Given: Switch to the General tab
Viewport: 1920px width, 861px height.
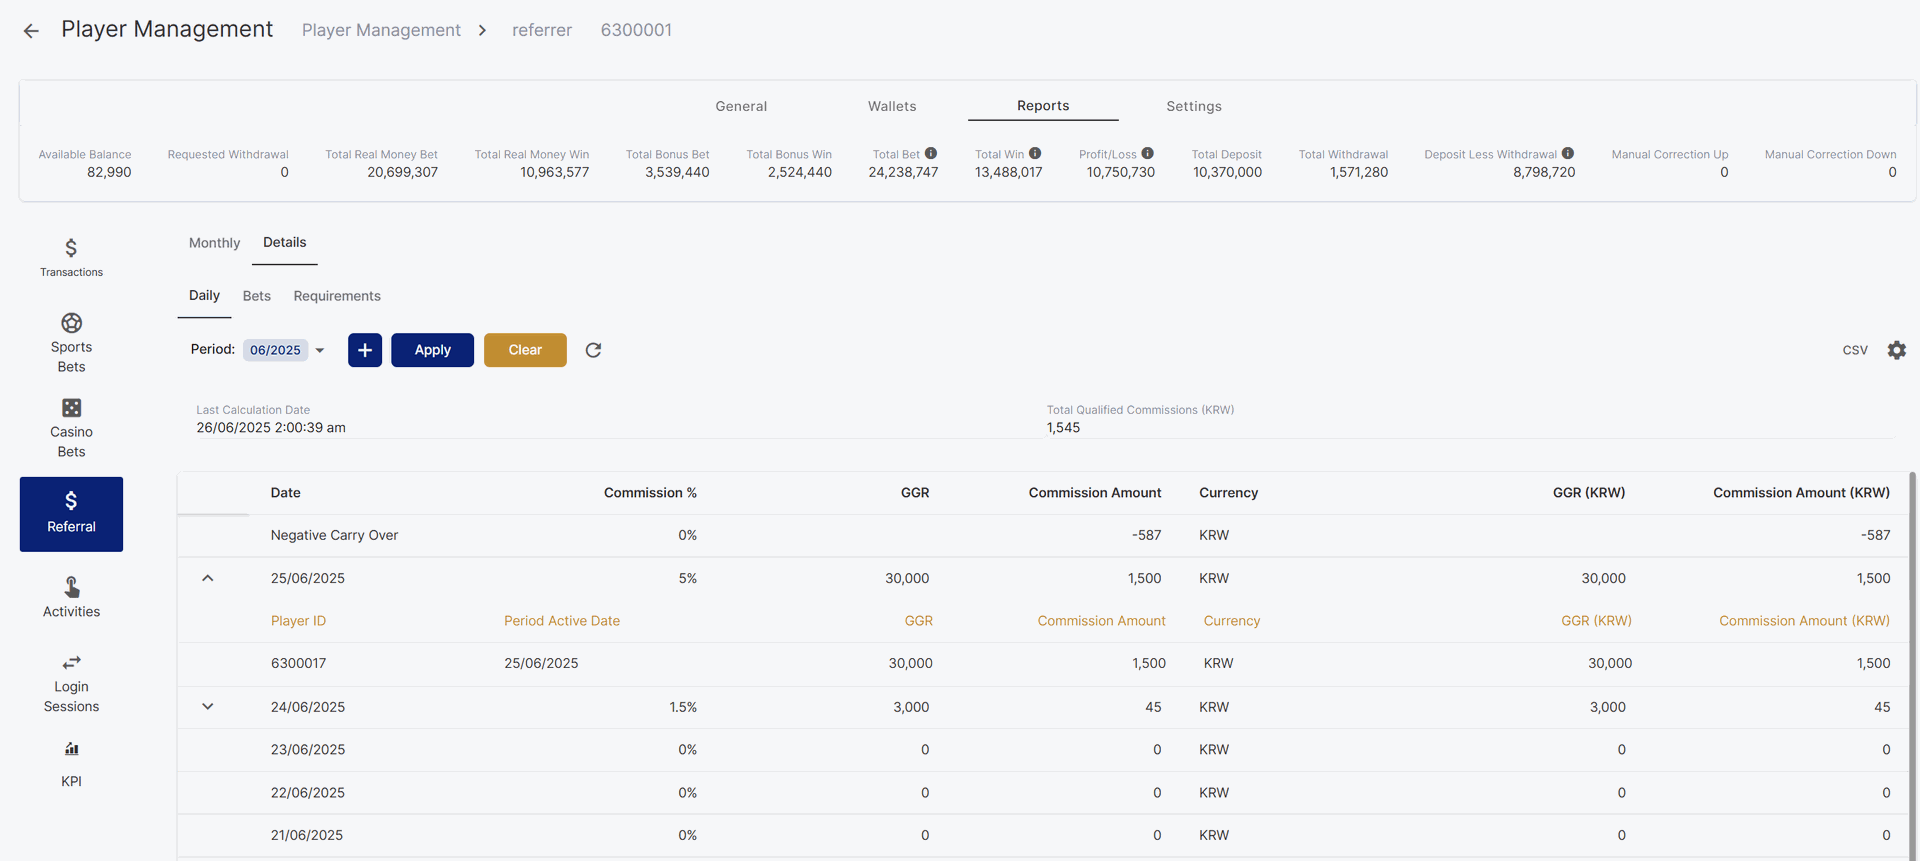Looking at the screenshot, I should click(x=741, y=106).
